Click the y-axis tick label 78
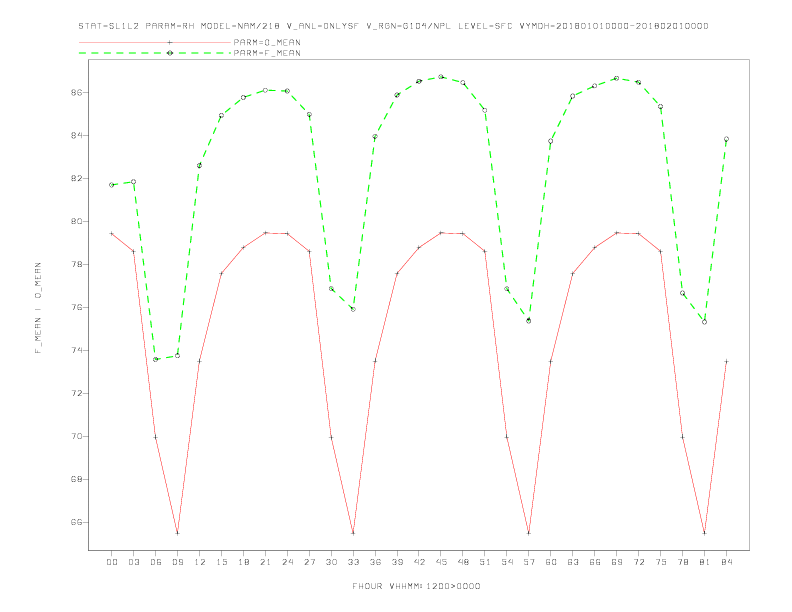This screenshot has width=792, height=612. (x=76, y=265)
